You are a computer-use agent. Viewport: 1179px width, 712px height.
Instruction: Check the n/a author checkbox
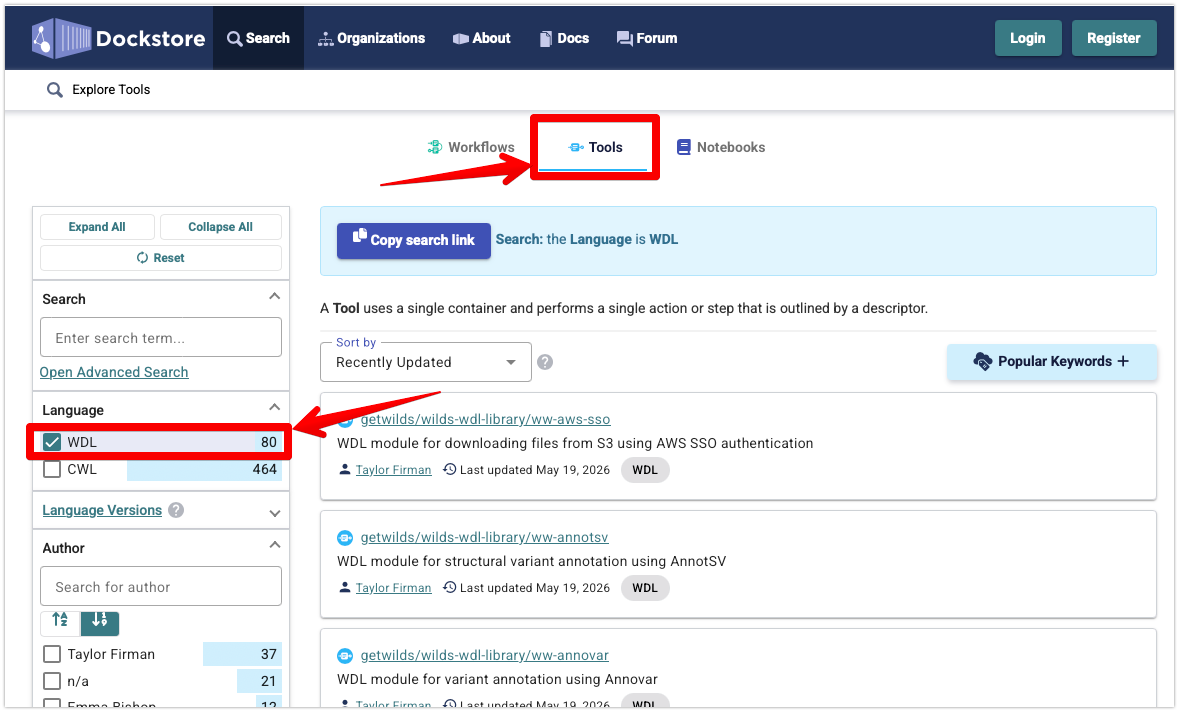pyautogui.click(x=52, y=681)
